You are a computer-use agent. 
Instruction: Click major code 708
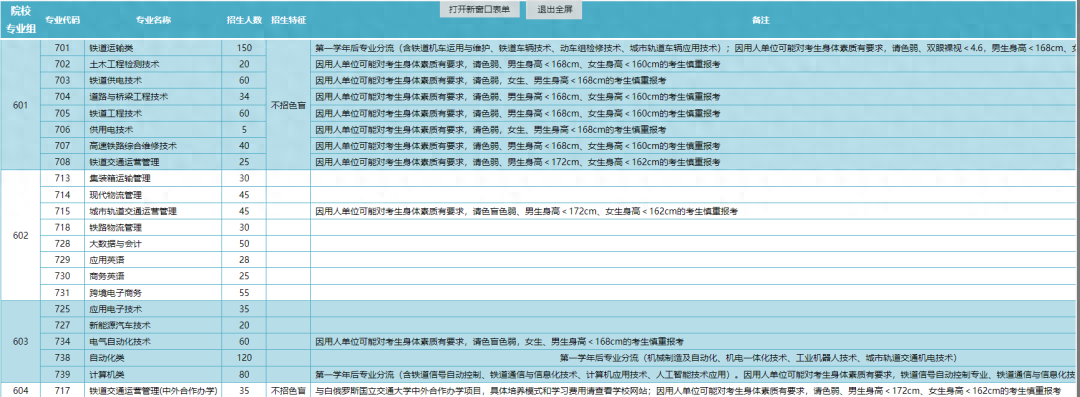(x=63, y=161)
